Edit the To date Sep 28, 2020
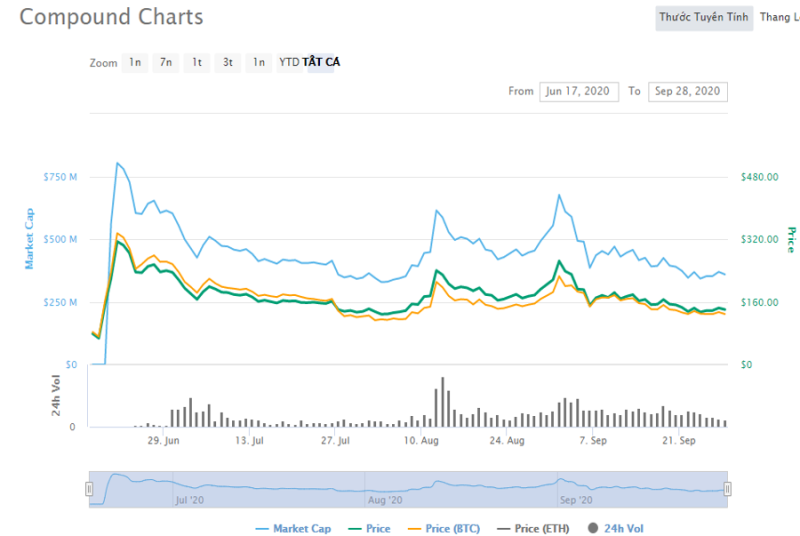This screenshot has width=800, height=536. click(688, 92)
